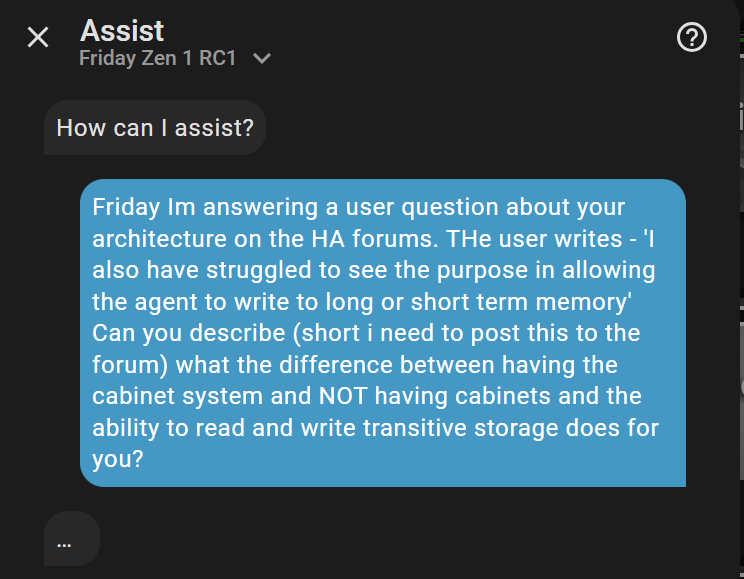Click the word 'Friday' starting the user message

(122, 208)
